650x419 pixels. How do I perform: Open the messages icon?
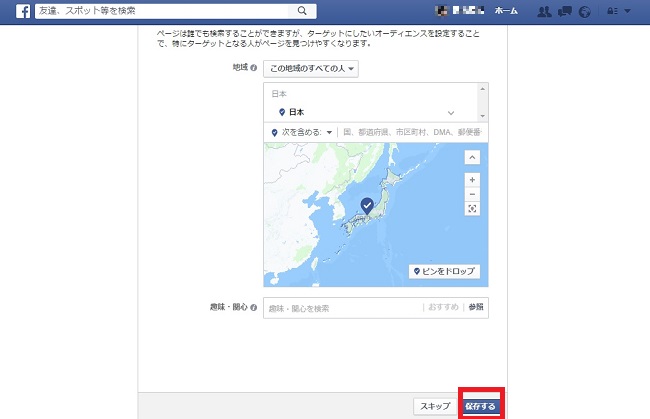click(565, 11)
